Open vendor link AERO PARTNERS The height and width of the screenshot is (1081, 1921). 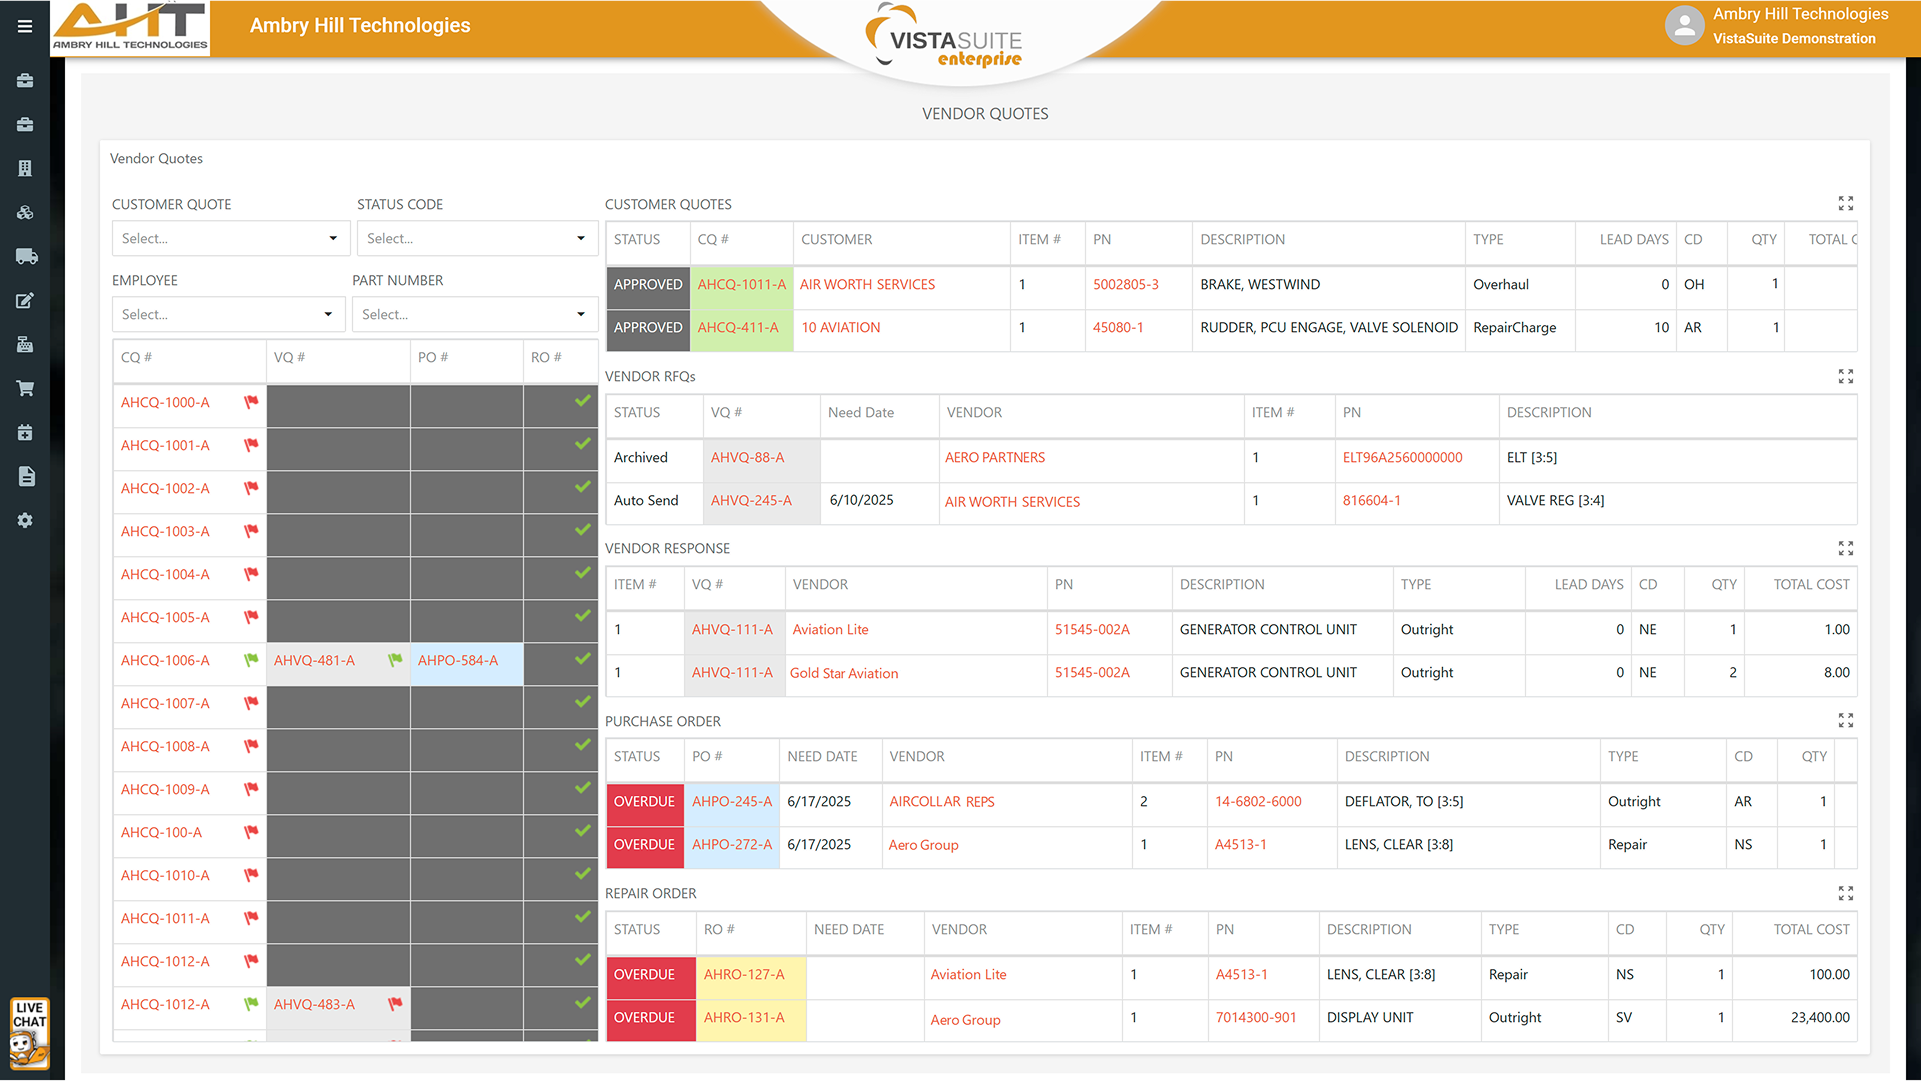[994, 458]
